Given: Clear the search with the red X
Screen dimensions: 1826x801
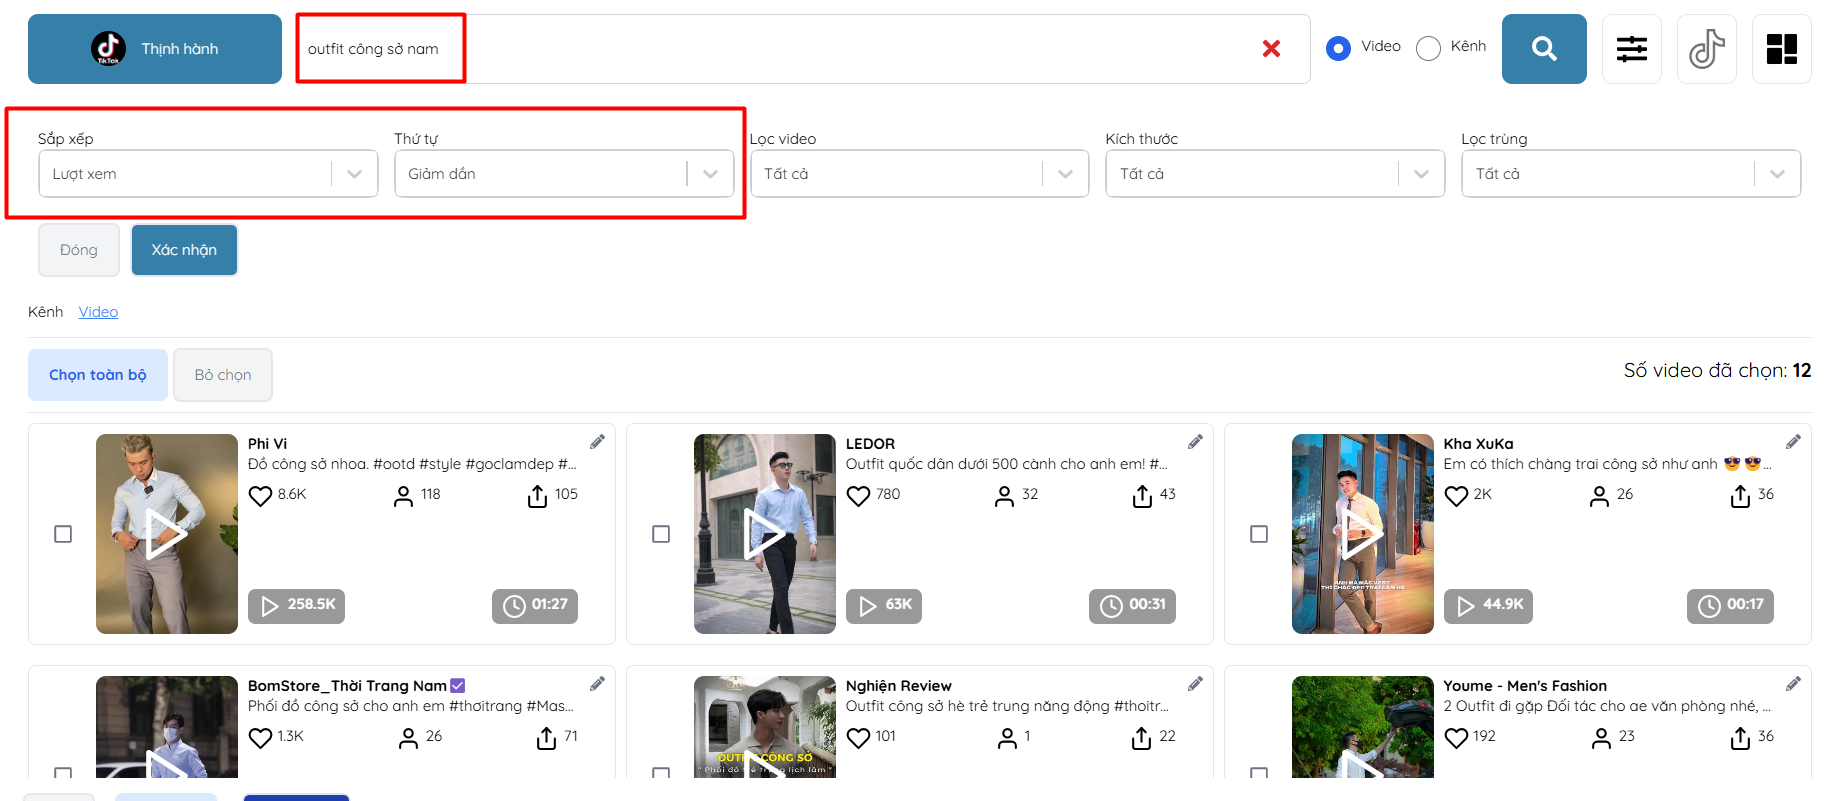Looking at the screenshot, I should coord(1271,48).
